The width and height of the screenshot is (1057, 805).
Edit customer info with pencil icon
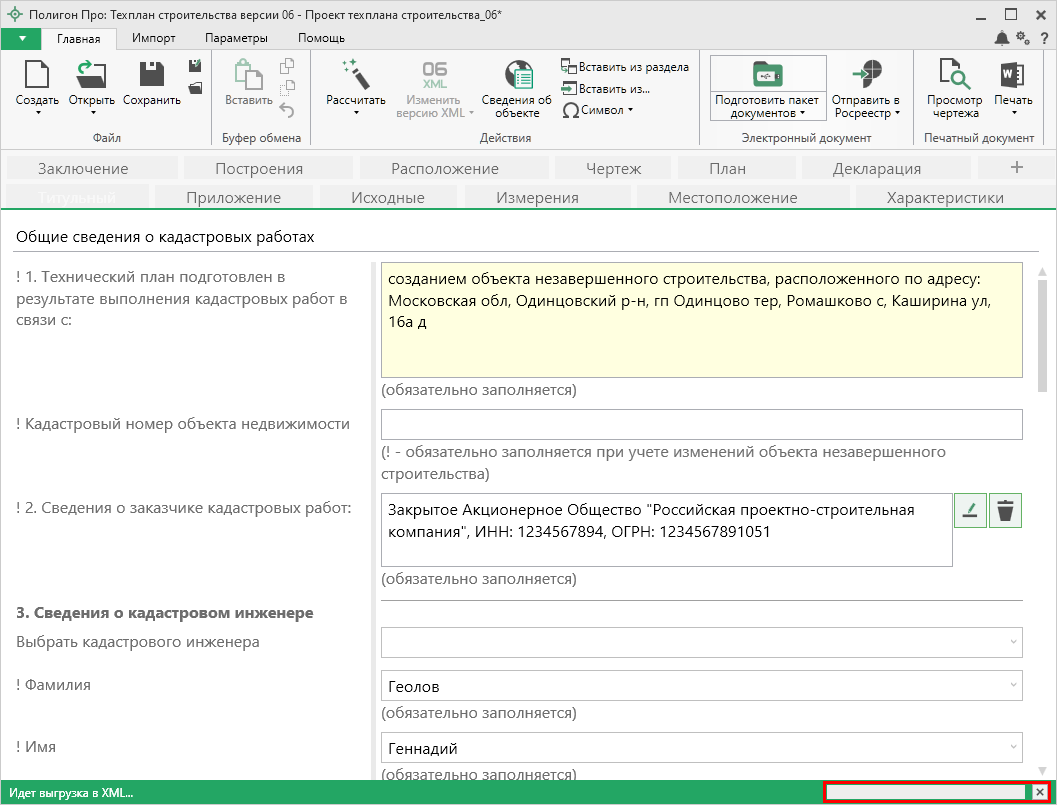(x=969, y=511)
